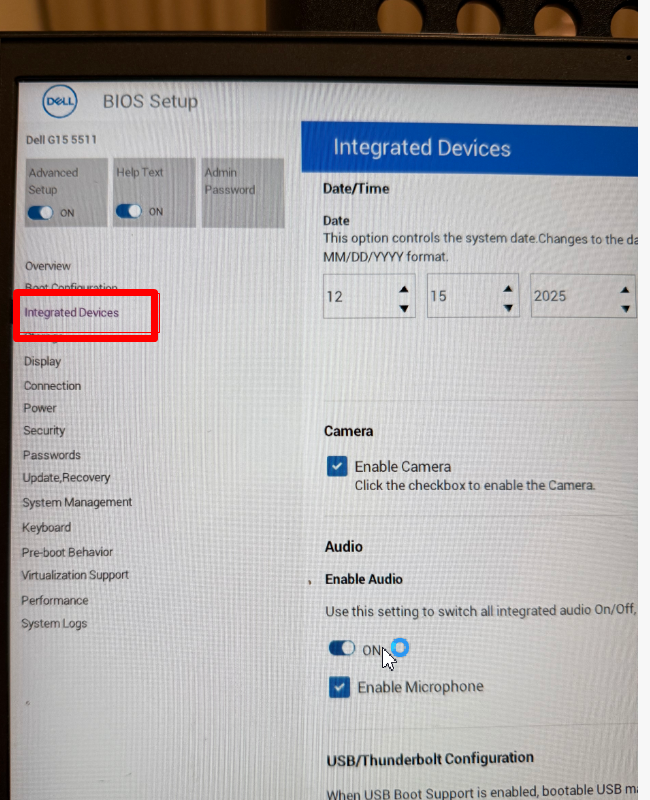The height and width of the screenshot is (800, 650).
Task: Decrease the month value with down arrow
Action: coord(404,308)
